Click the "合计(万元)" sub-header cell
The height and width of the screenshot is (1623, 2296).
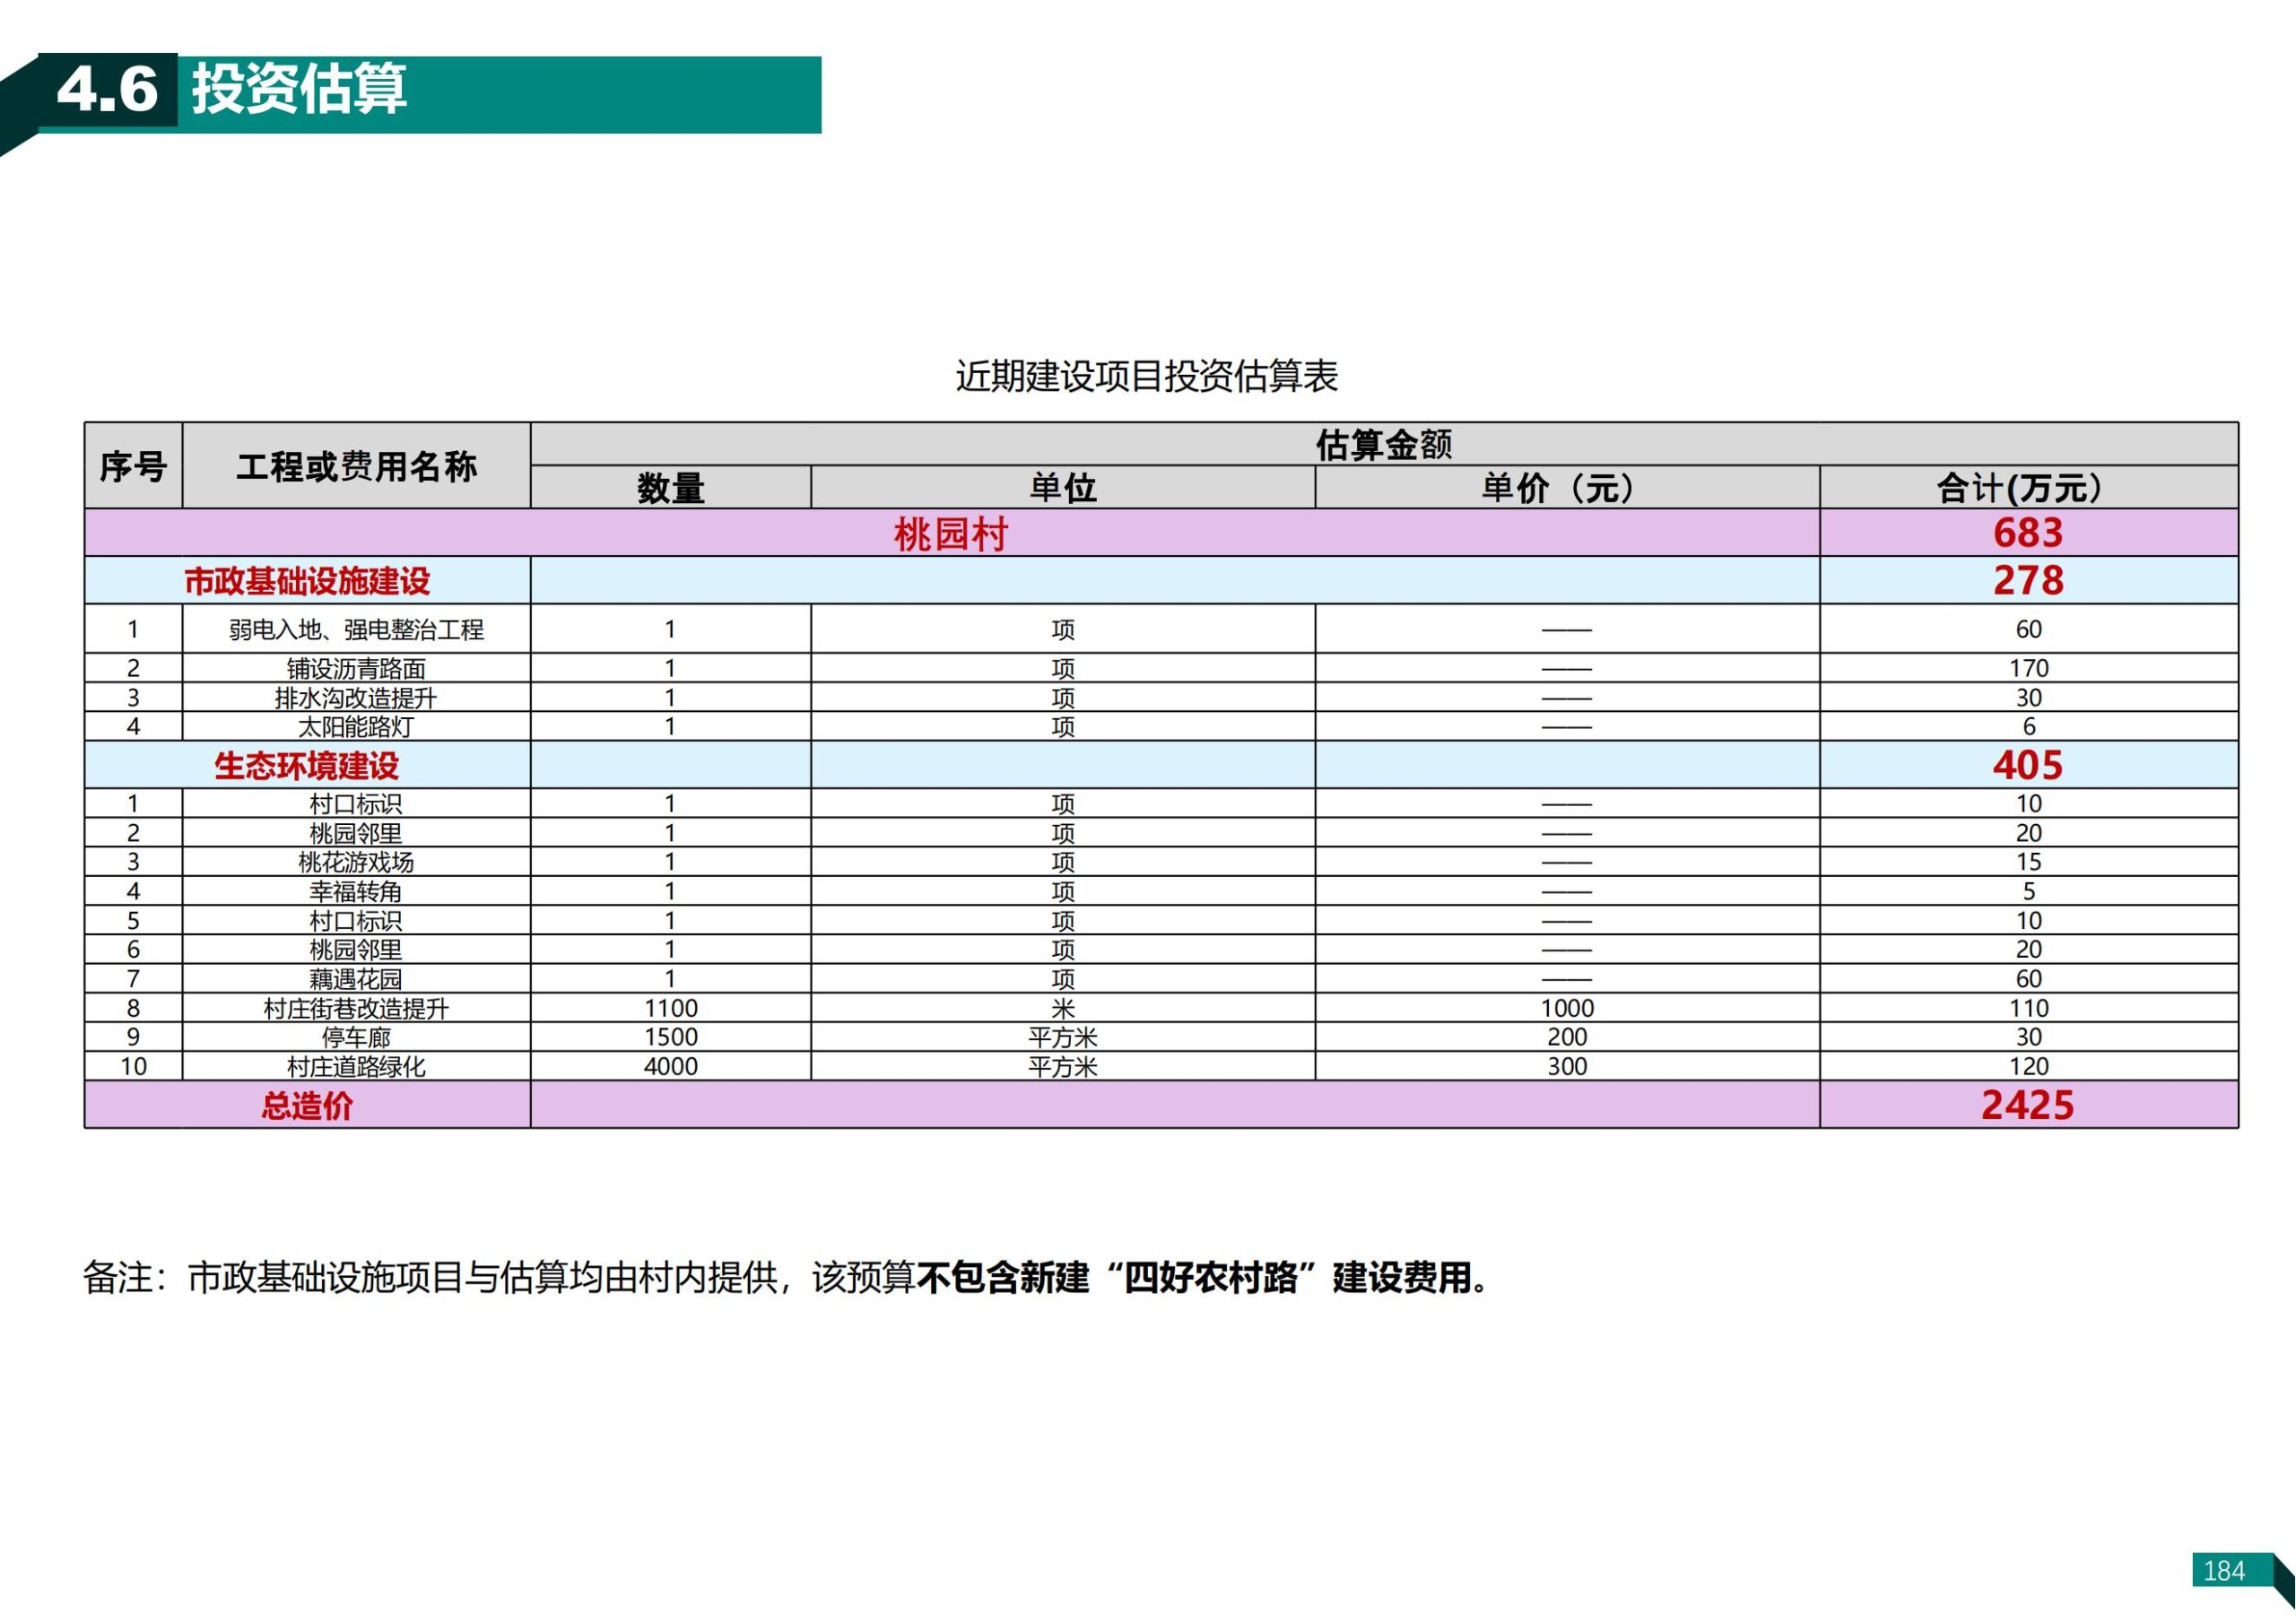[x=2028, y=488]
